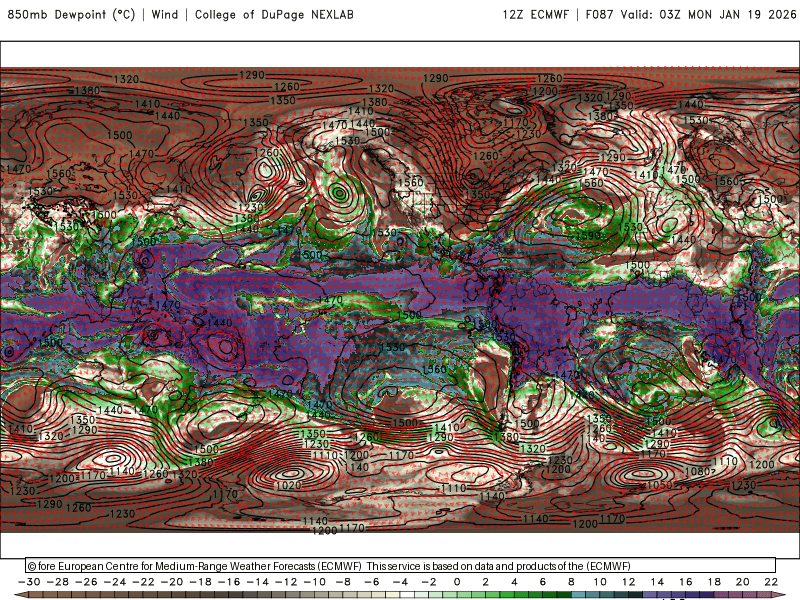
Task: Click the bright green swatch below 4
Action: coord(521,595)
